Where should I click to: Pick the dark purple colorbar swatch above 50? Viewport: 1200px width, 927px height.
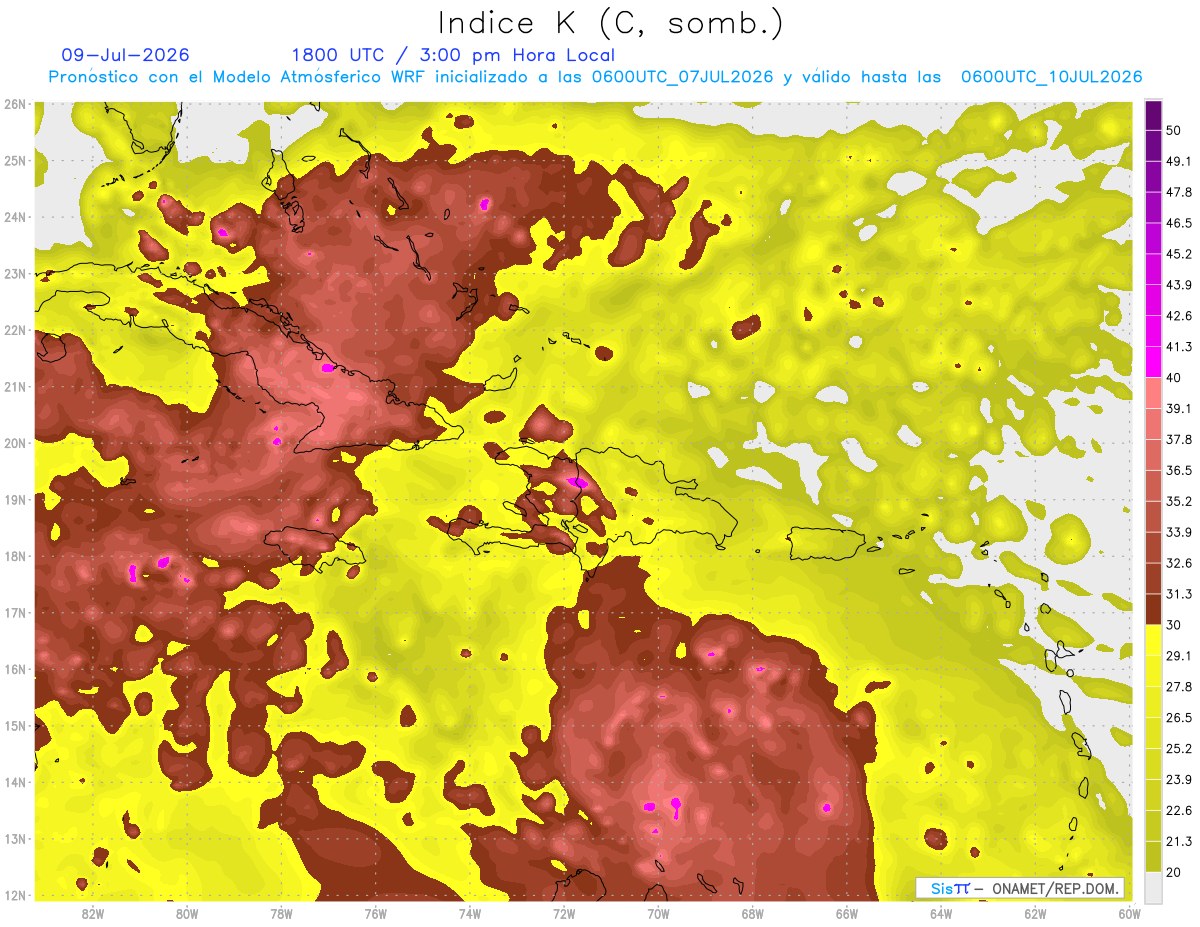pyautogui.click(x=1153, y=115)
